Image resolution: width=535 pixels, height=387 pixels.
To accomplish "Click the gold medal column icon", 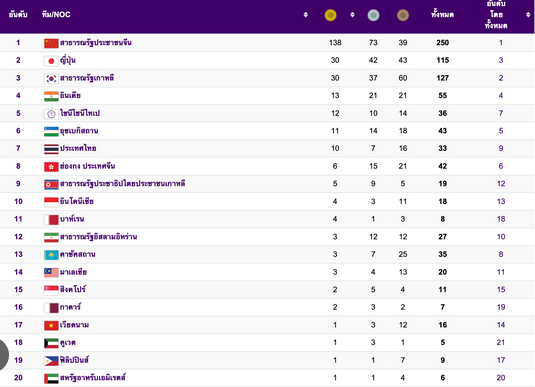I will click(330, 15).
